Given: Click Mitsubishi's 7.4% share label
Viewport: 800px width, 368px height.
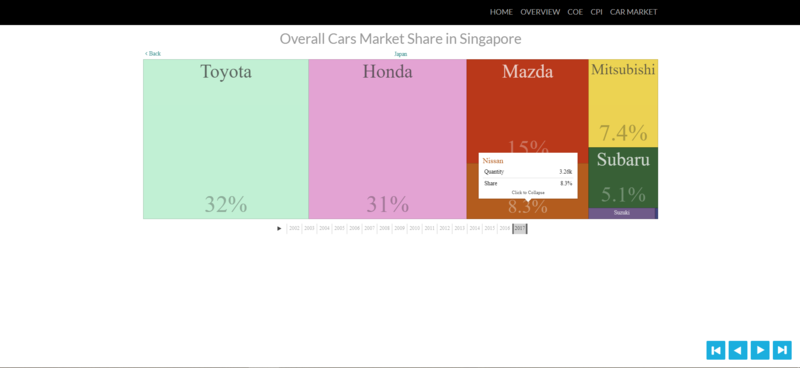Looking at the screenshot, I should [623, 133].
